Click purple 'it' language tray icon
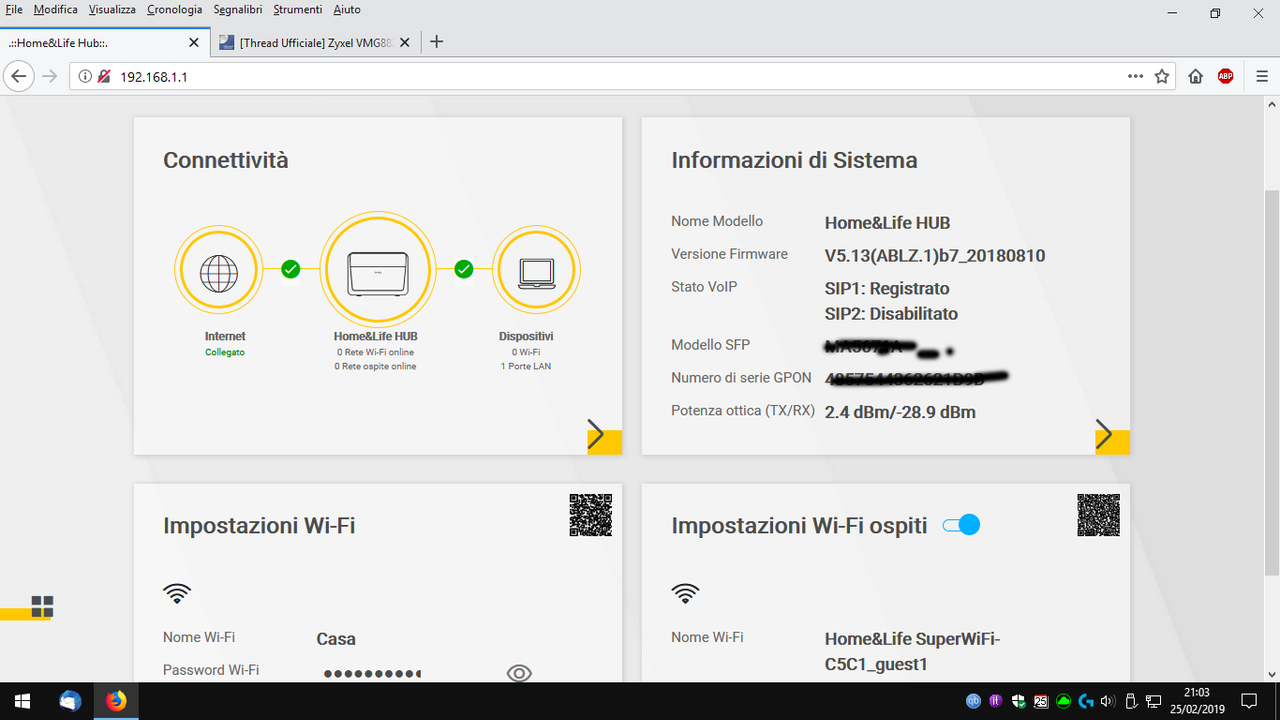 click(x=996, y=701)
